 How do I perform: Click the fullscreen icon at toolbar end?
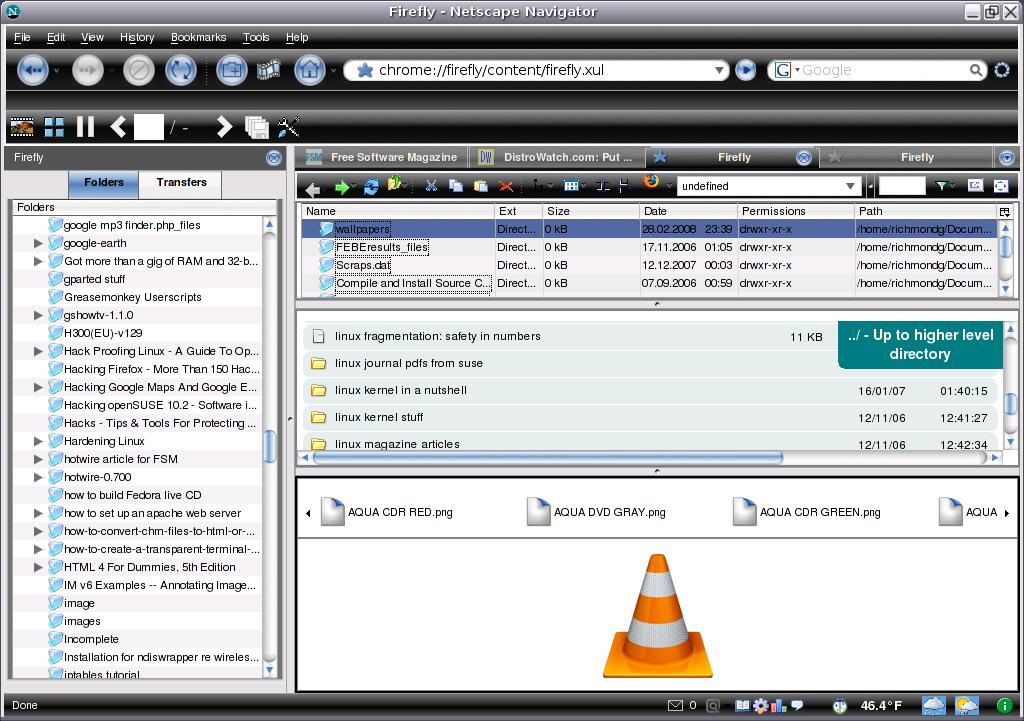(1000, 186)
